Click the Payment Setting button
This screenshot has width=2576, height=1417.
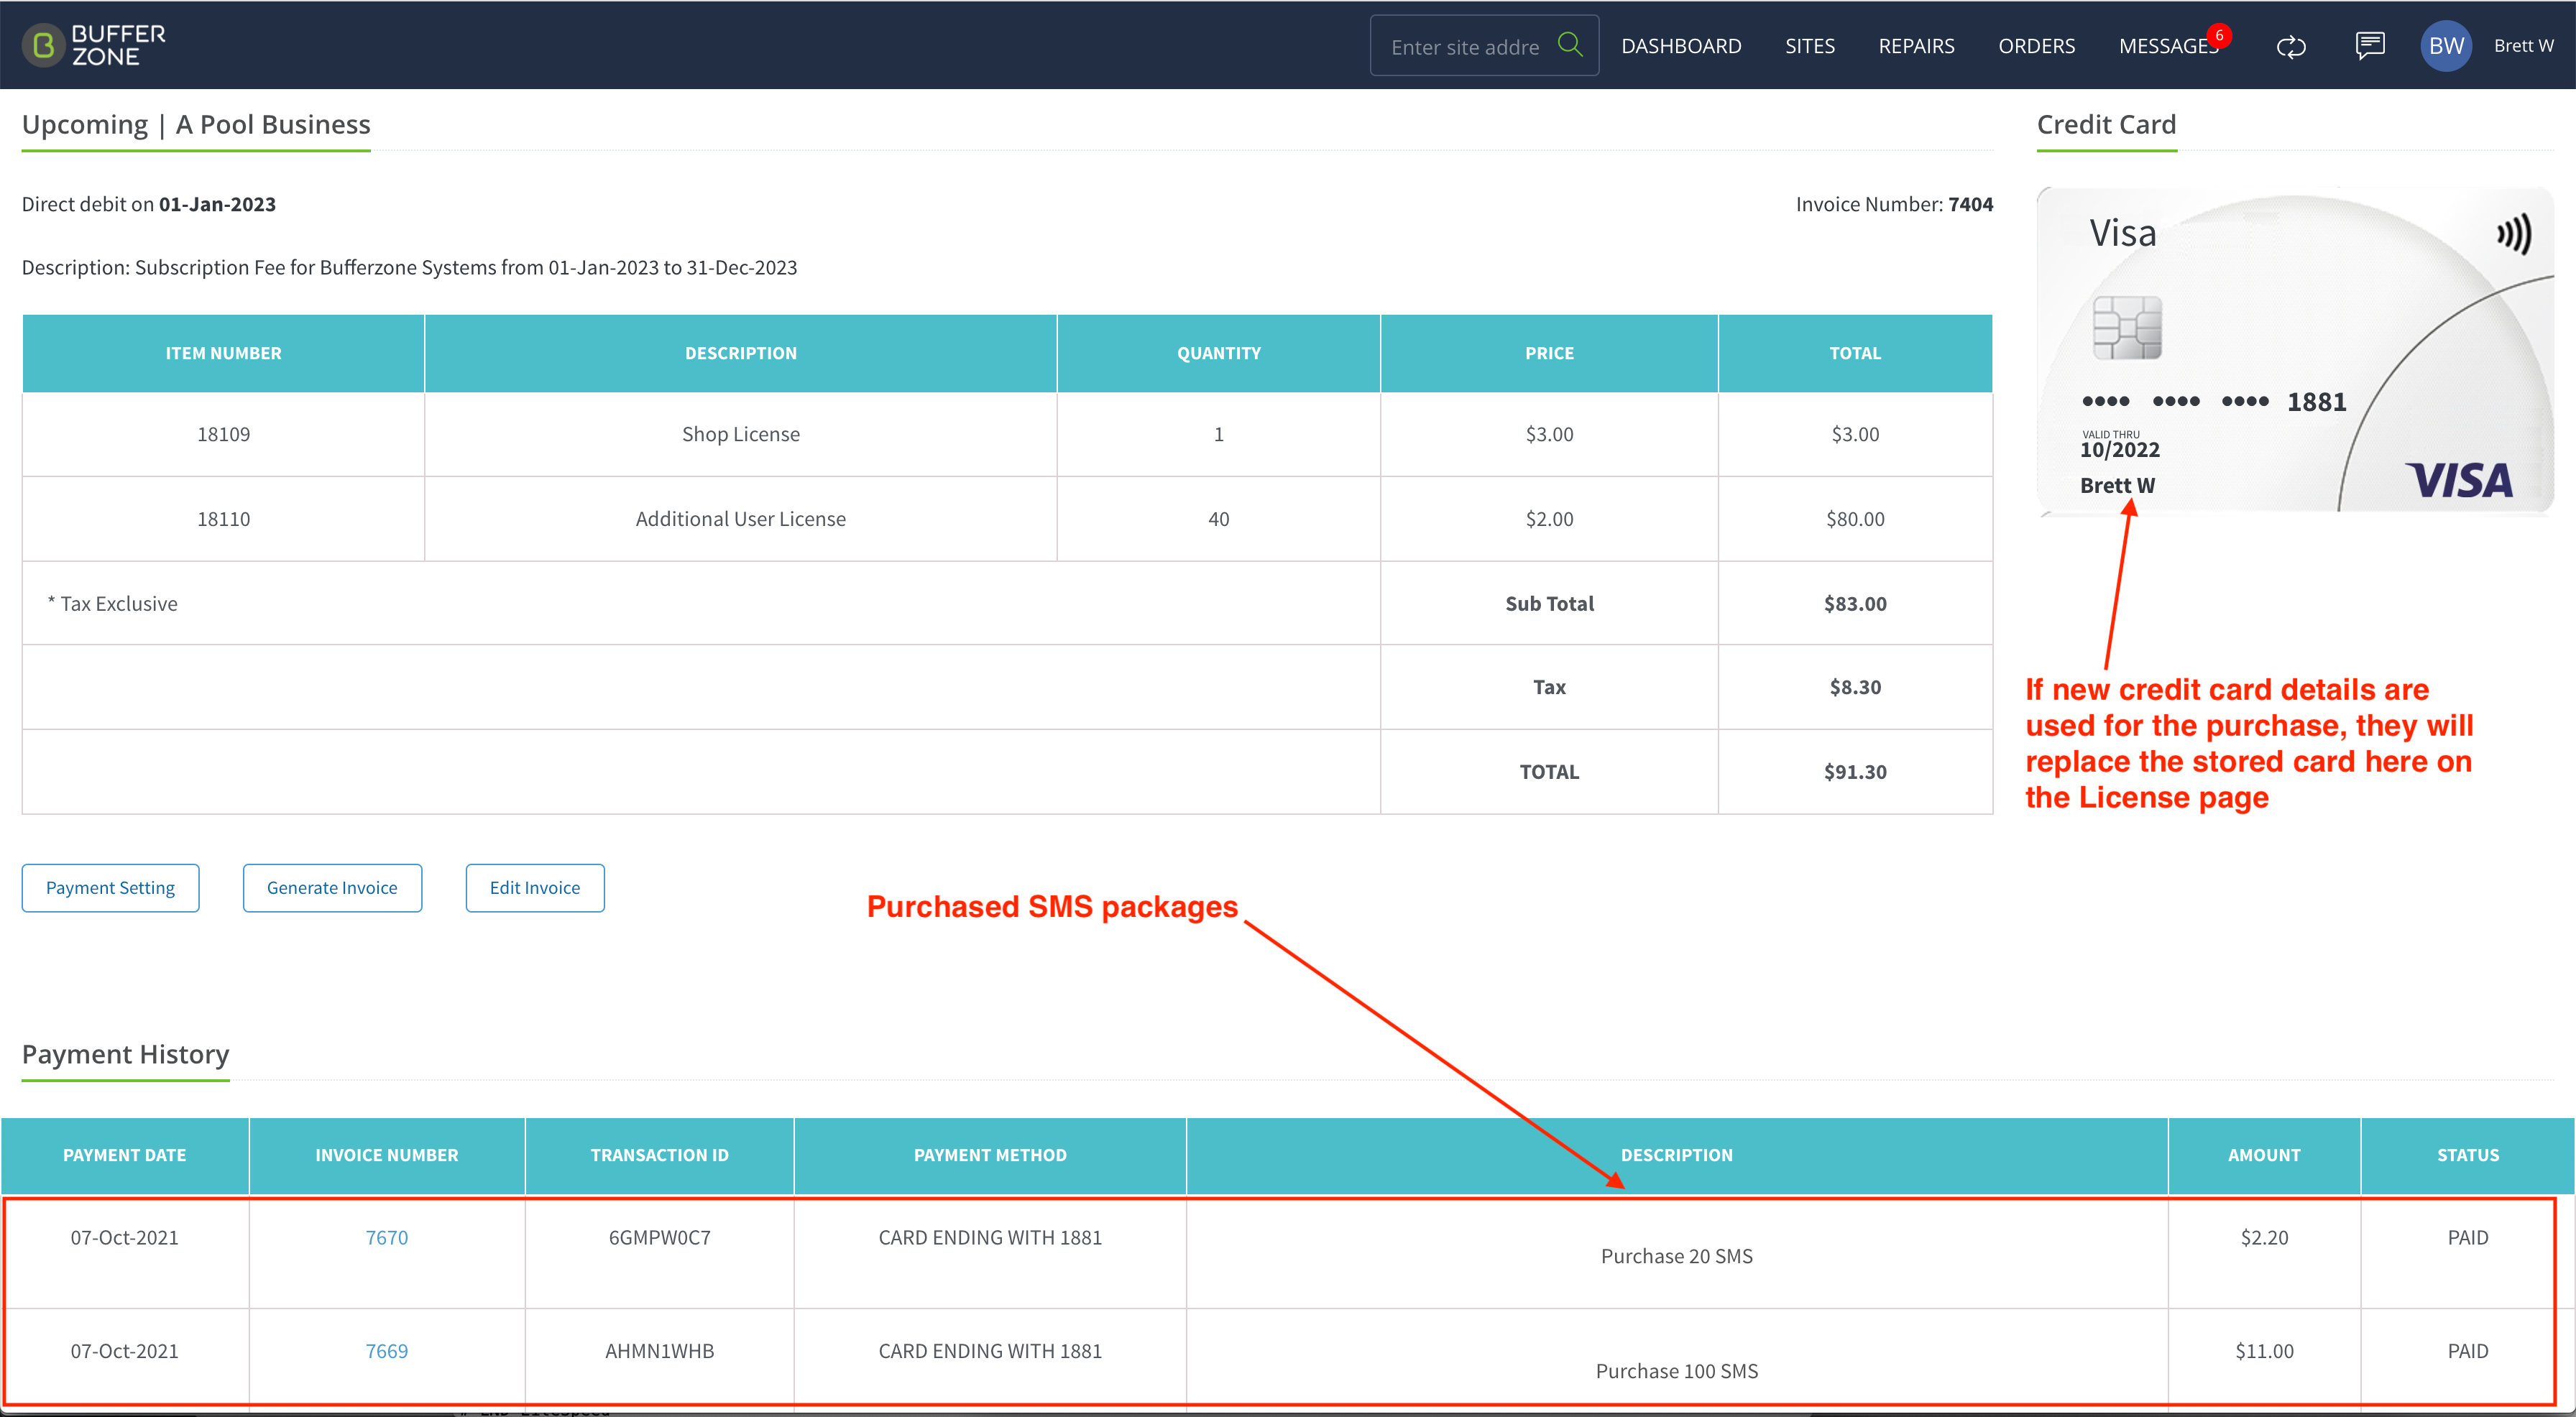click(x=110, y=887)
